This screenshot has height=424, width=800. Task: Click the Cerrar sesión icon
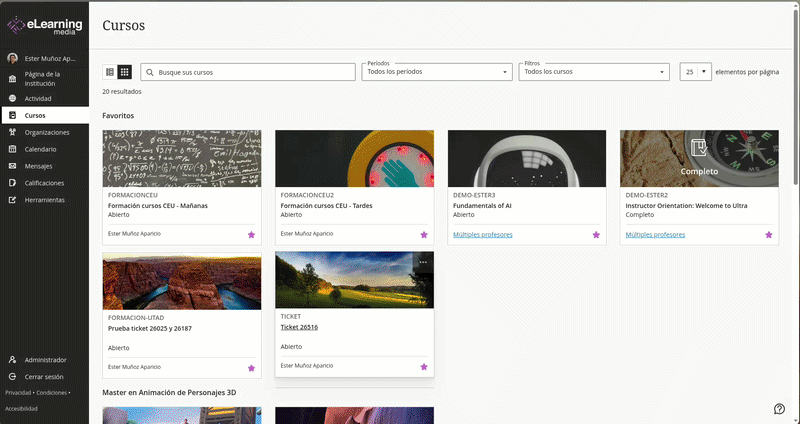click(13, 377)
